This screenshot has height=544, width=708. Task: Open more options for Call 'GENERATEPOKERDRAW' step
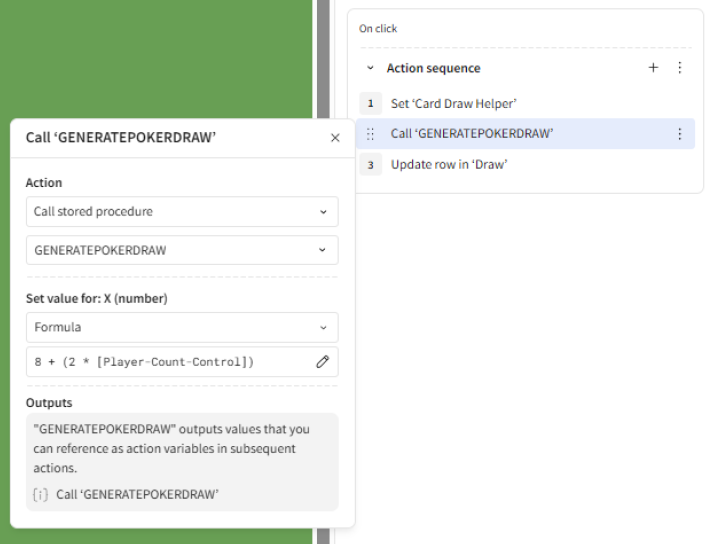point(680,134)
